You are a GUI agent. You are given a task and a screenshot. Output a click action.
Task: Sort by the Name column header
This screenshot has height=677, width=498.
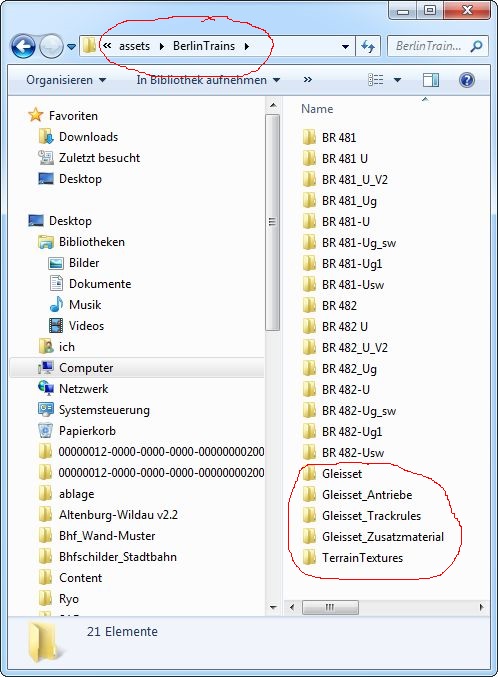(317, 109)
